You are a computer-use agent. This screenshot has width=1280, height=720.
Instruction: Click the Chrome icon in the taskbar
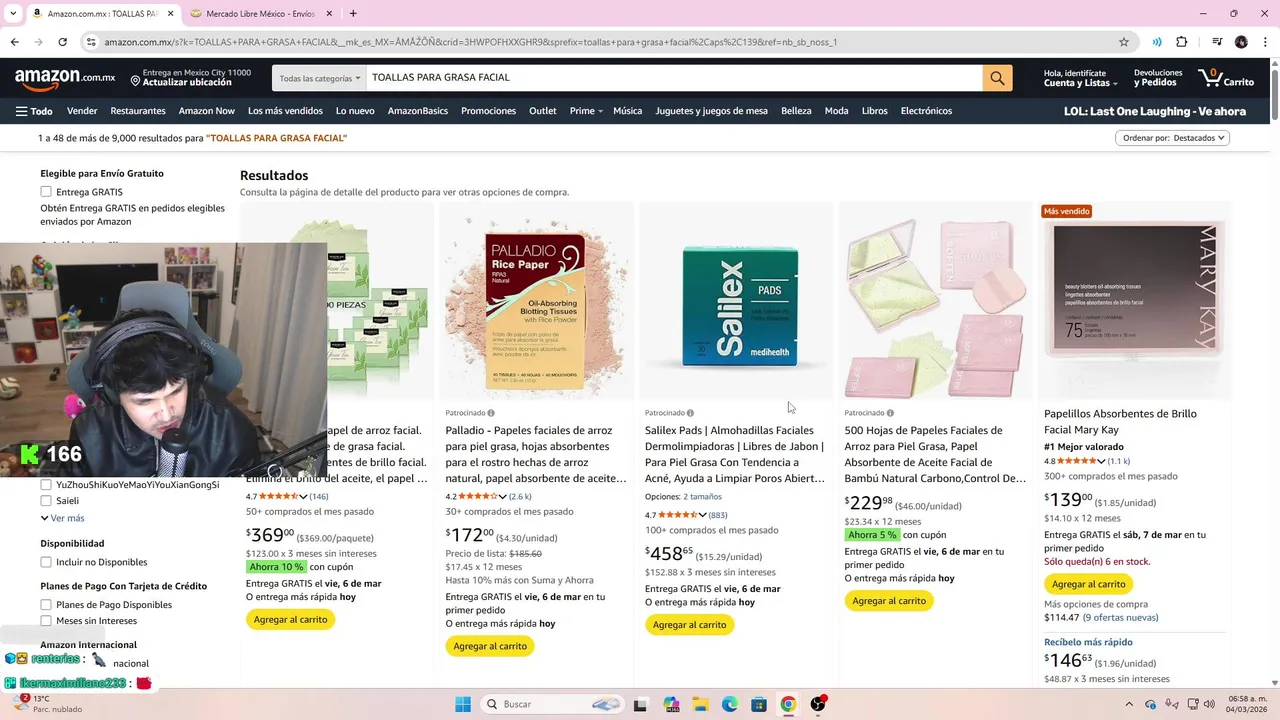(788, 704)
